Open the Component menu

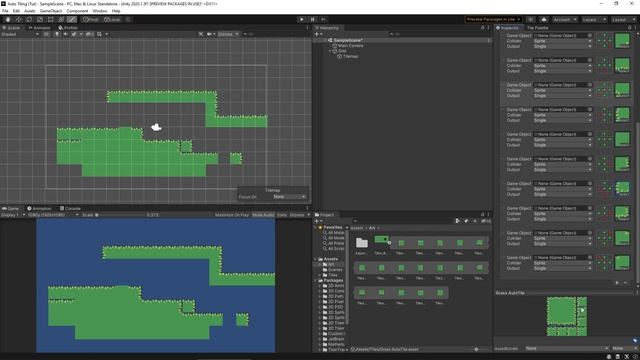77,11
